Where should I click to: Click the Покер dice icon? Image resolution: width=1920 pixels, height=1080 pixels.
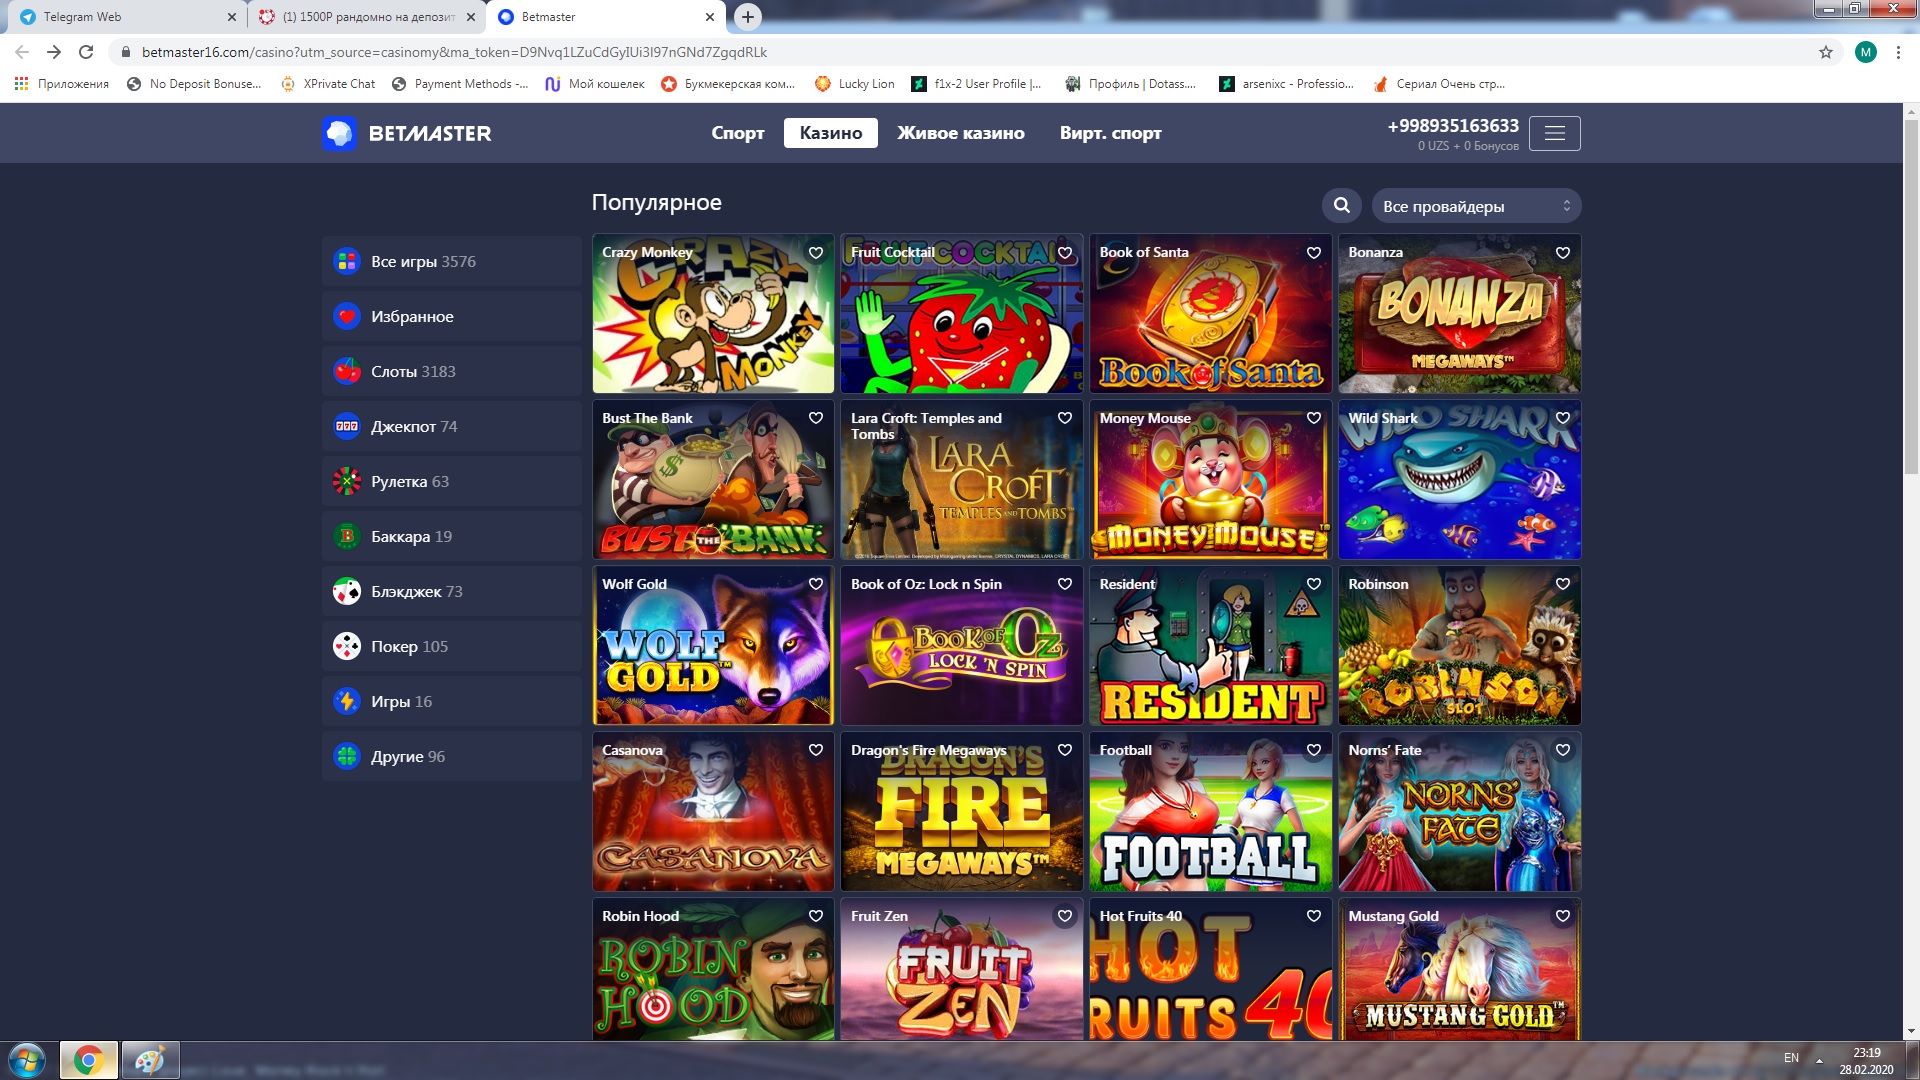[347, 646]
